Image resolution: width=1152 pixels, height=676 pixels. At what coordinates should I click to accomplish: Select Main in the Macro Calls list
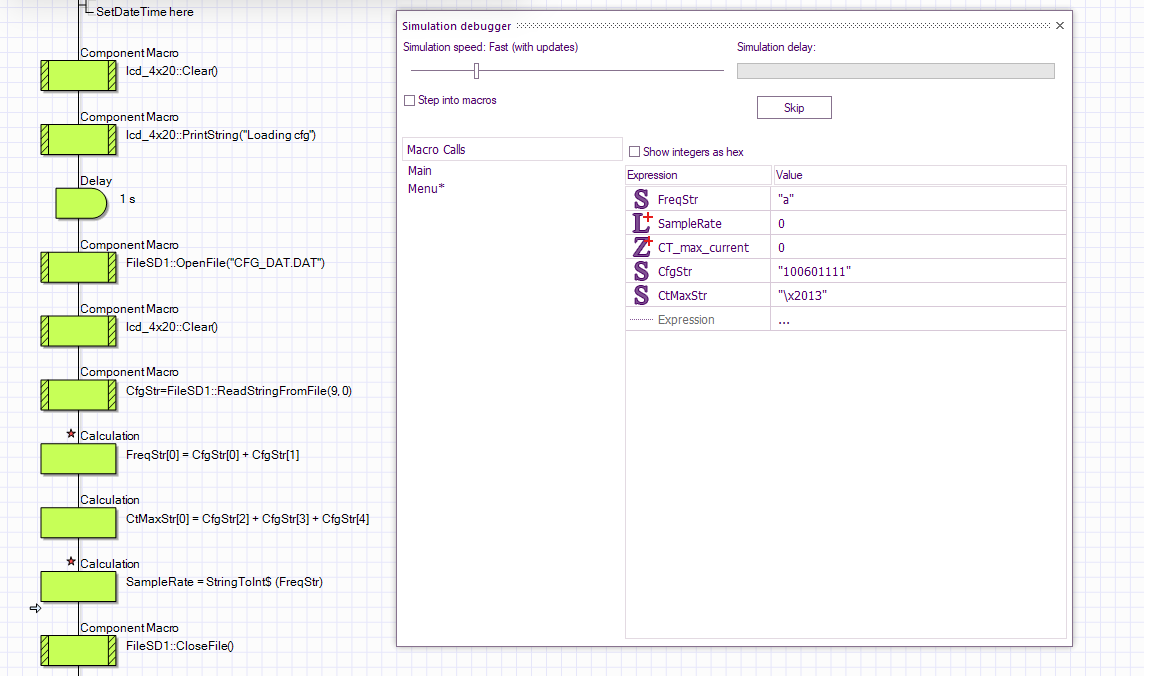pyautogui.click(x=420, y=170)
